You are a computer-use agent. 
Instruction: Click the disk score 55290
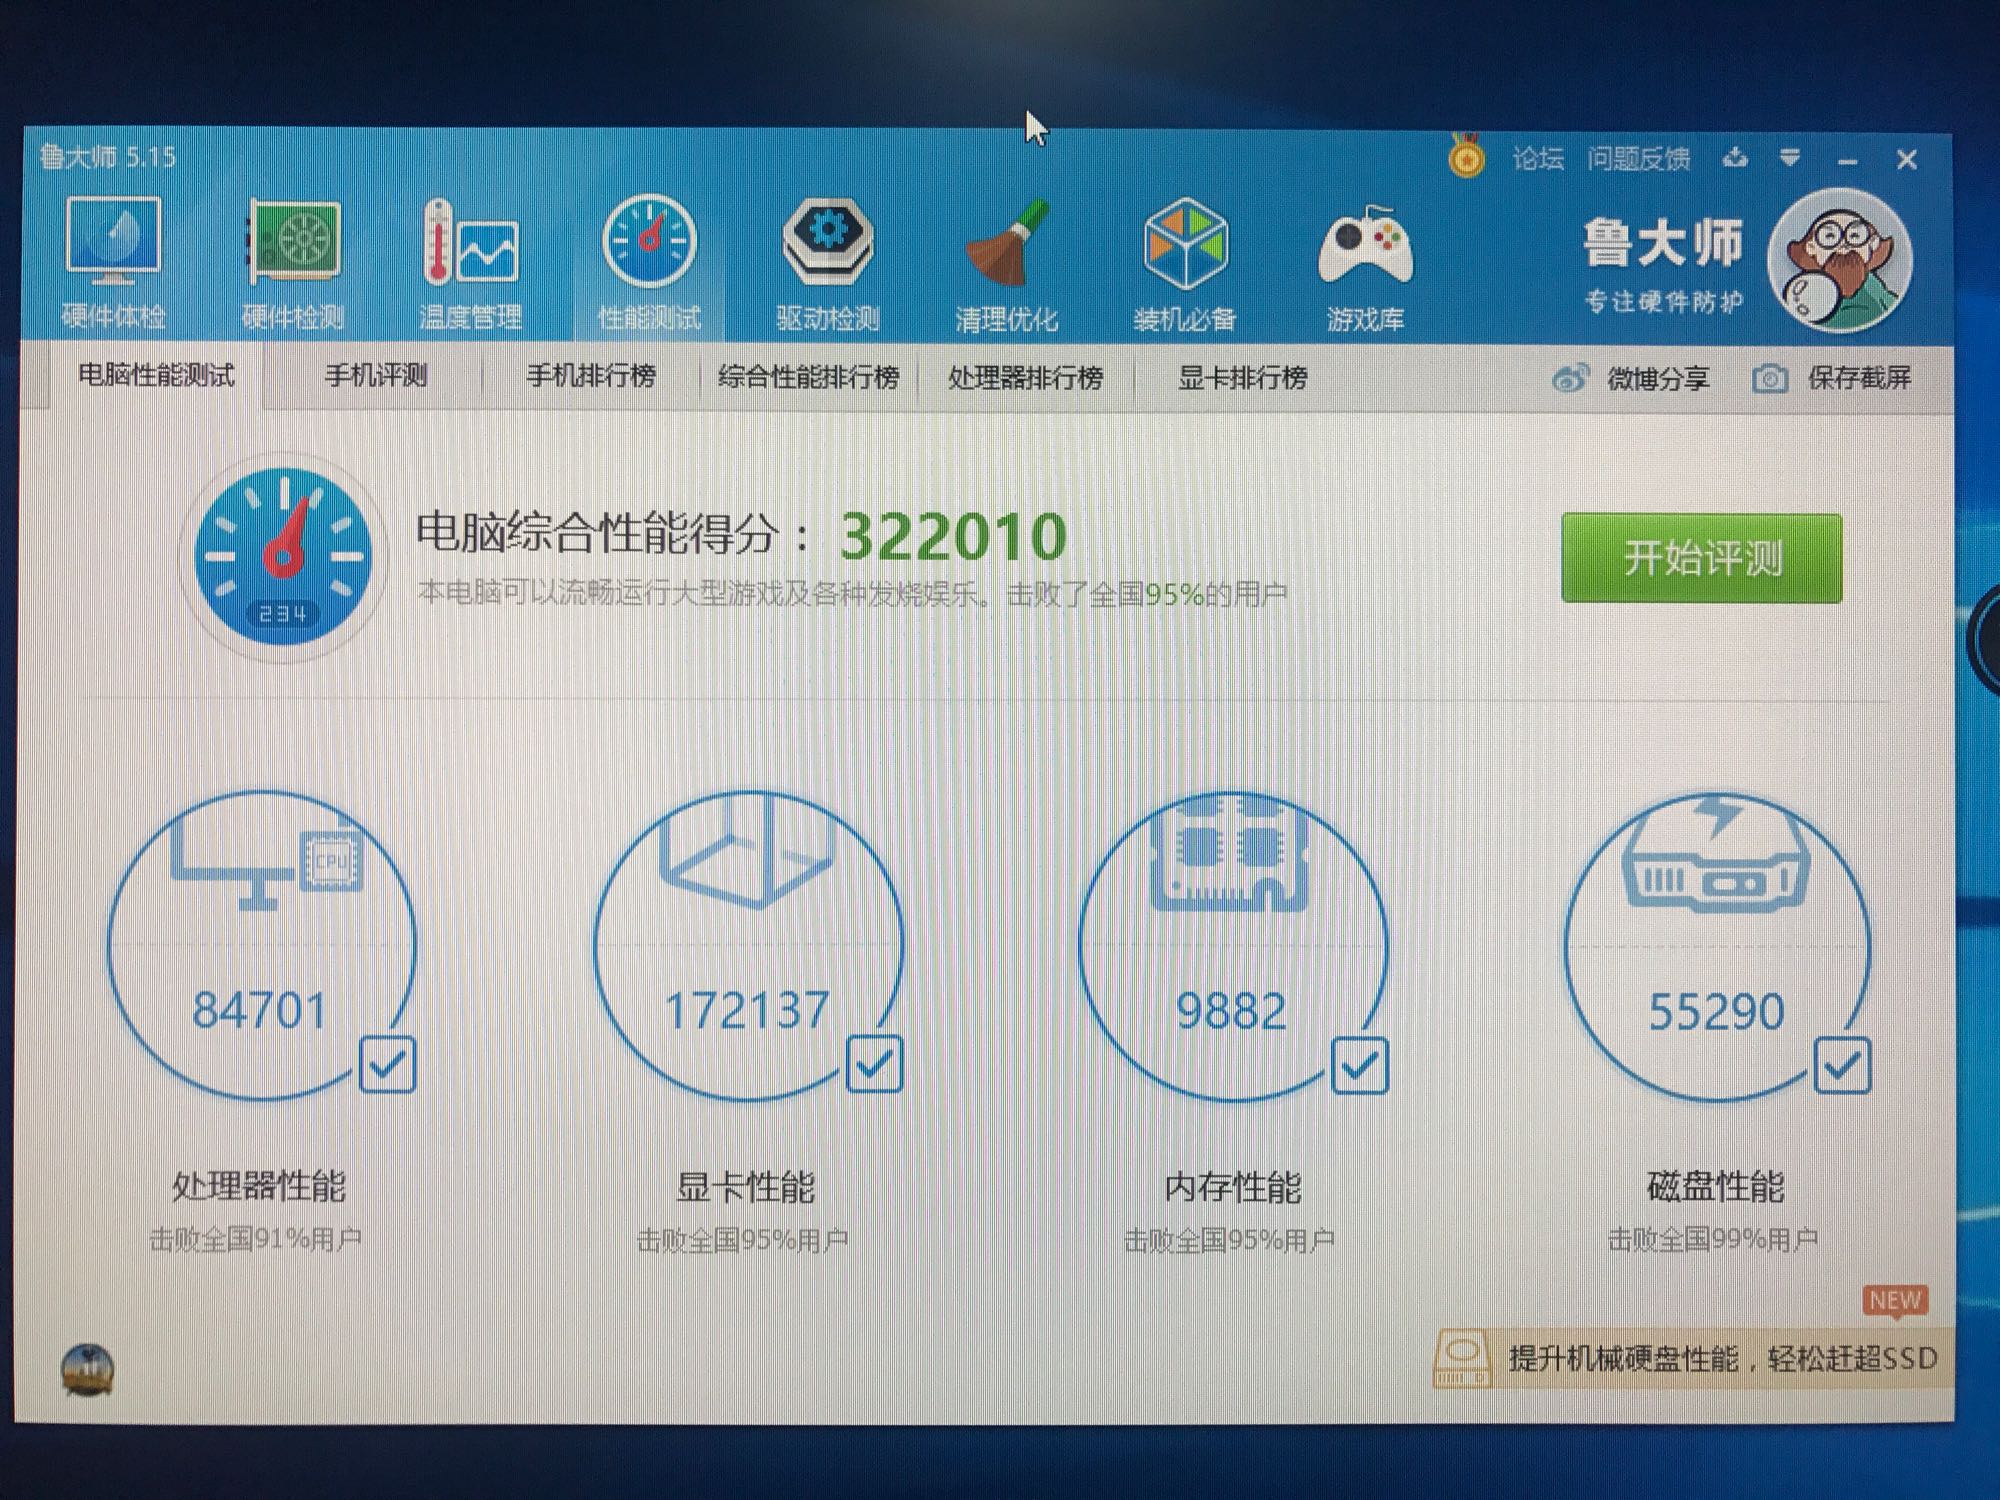click(1716, 1012)
